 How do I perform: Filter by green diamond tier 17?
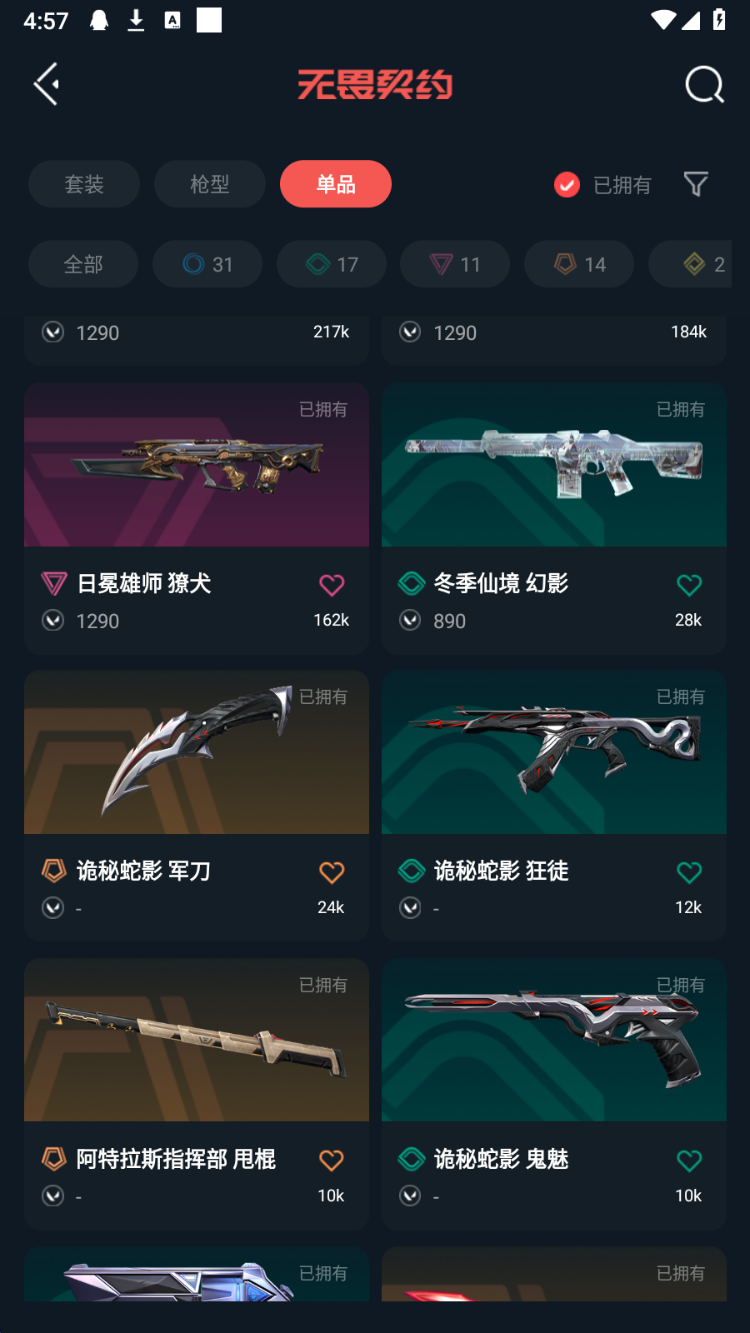(331, 264)
